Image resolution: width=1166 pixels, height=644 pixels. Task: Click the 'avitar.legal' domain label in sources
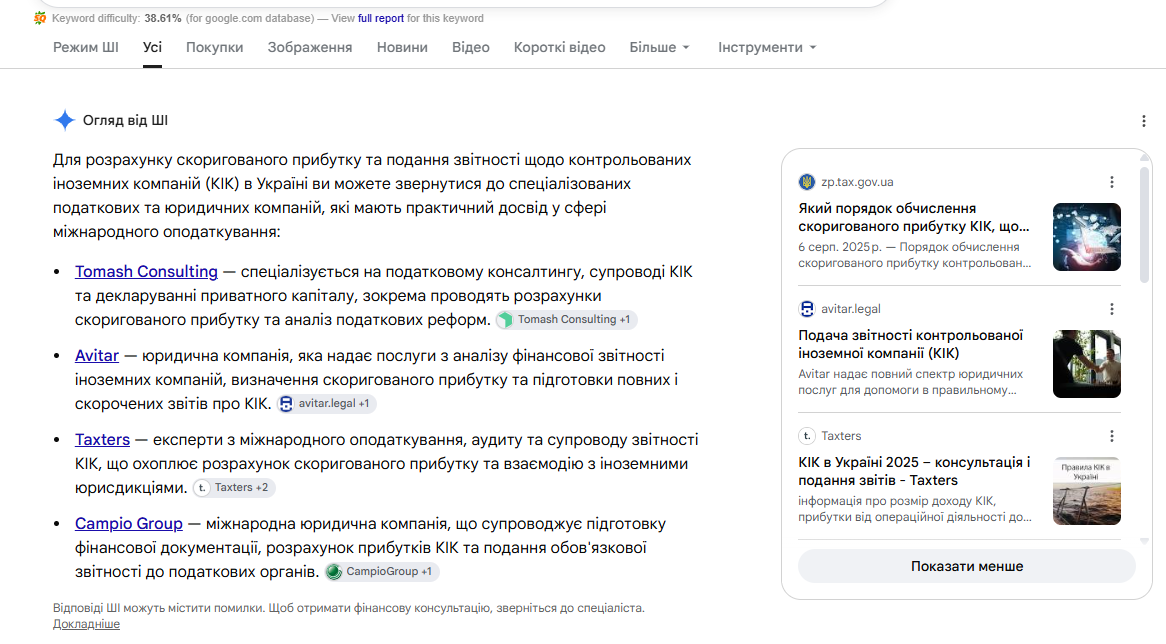tap(851, 309)
